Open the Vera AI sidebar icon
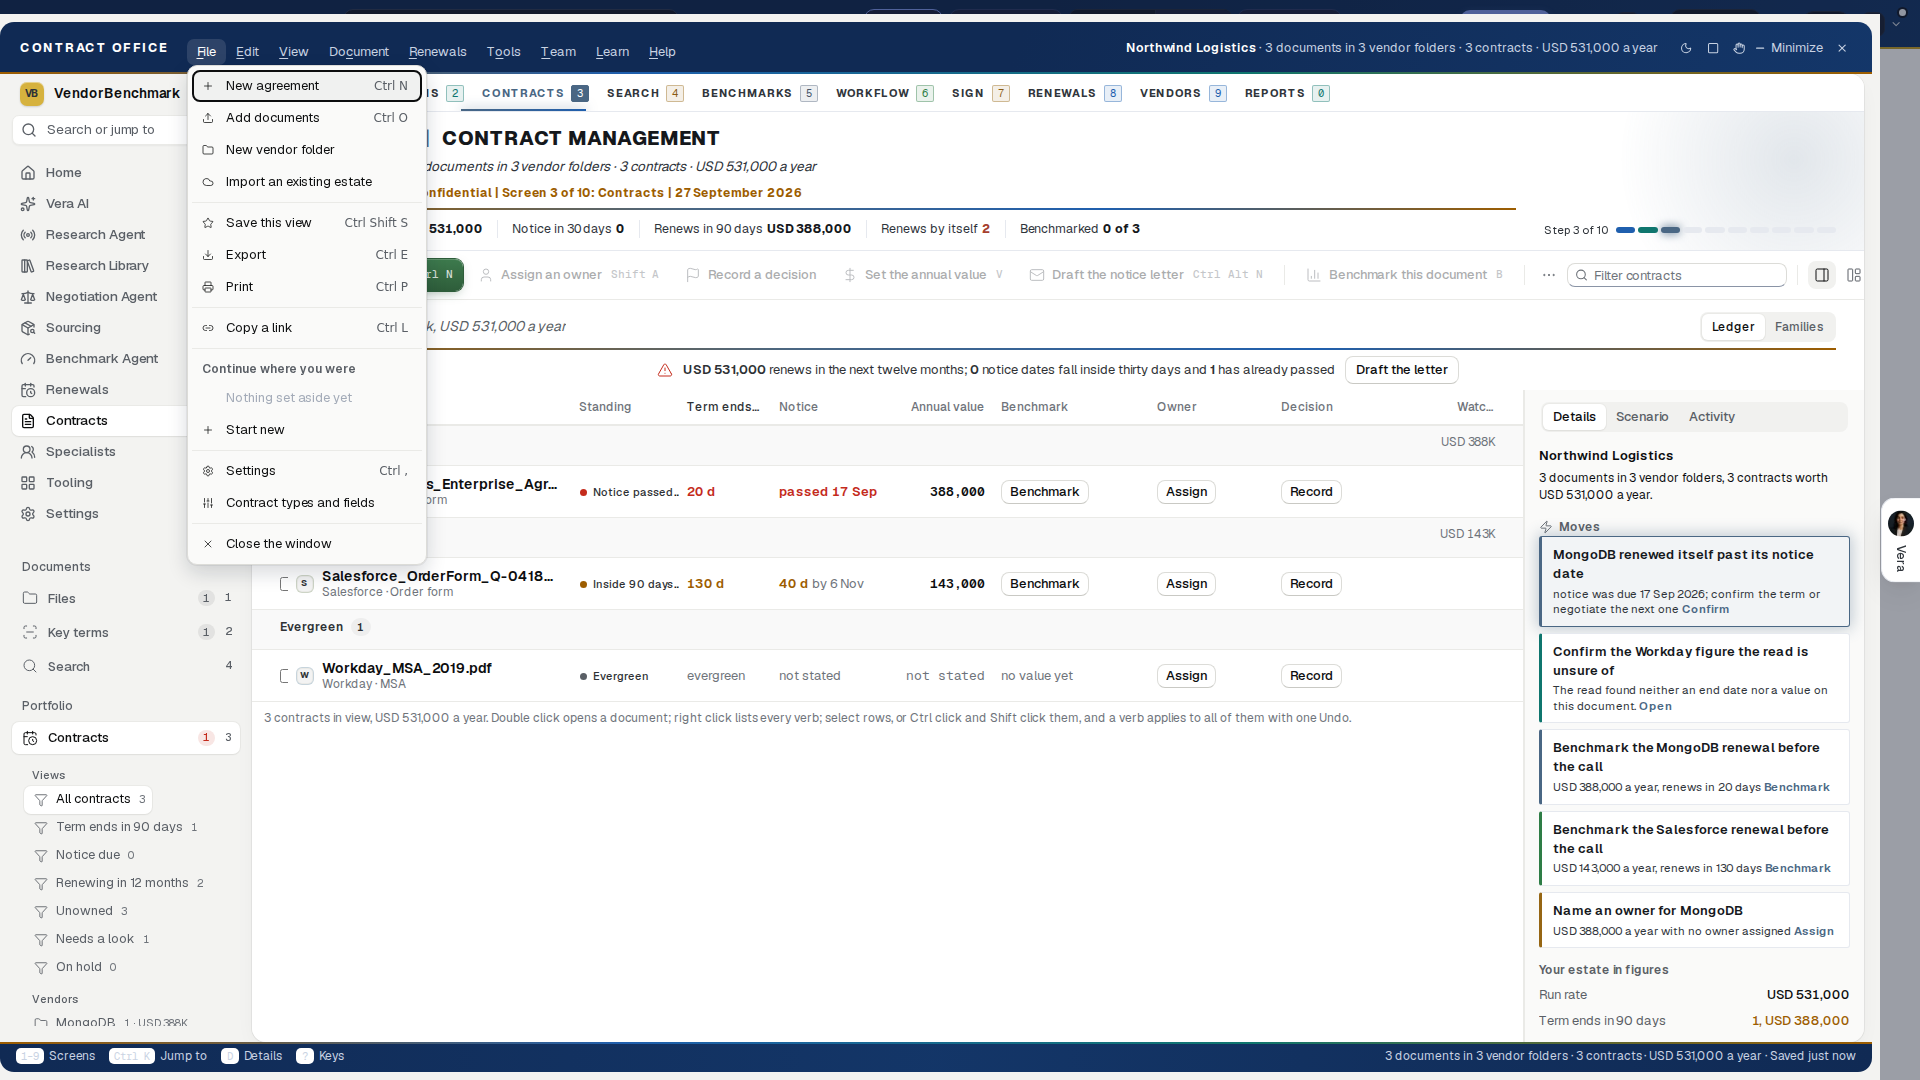This screenshot has width=1920, height=1080. tap(28, 204)
